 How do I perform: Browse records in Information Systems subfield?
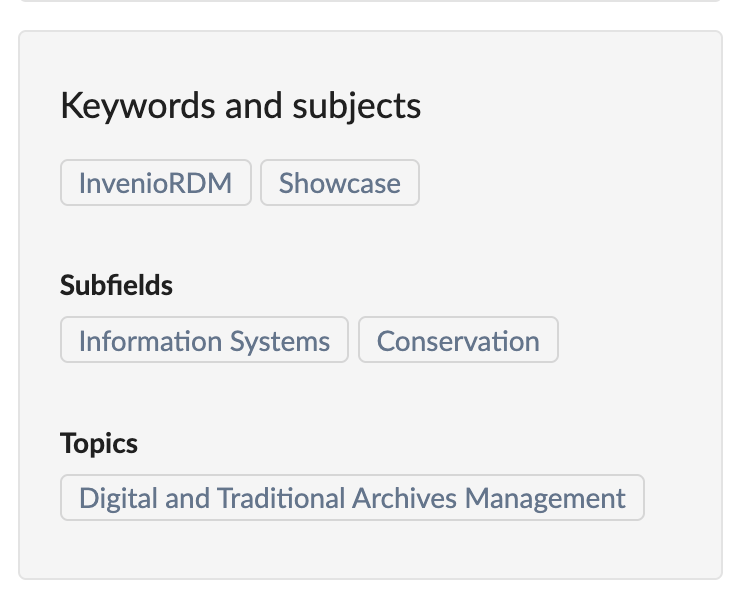point(204,341)
